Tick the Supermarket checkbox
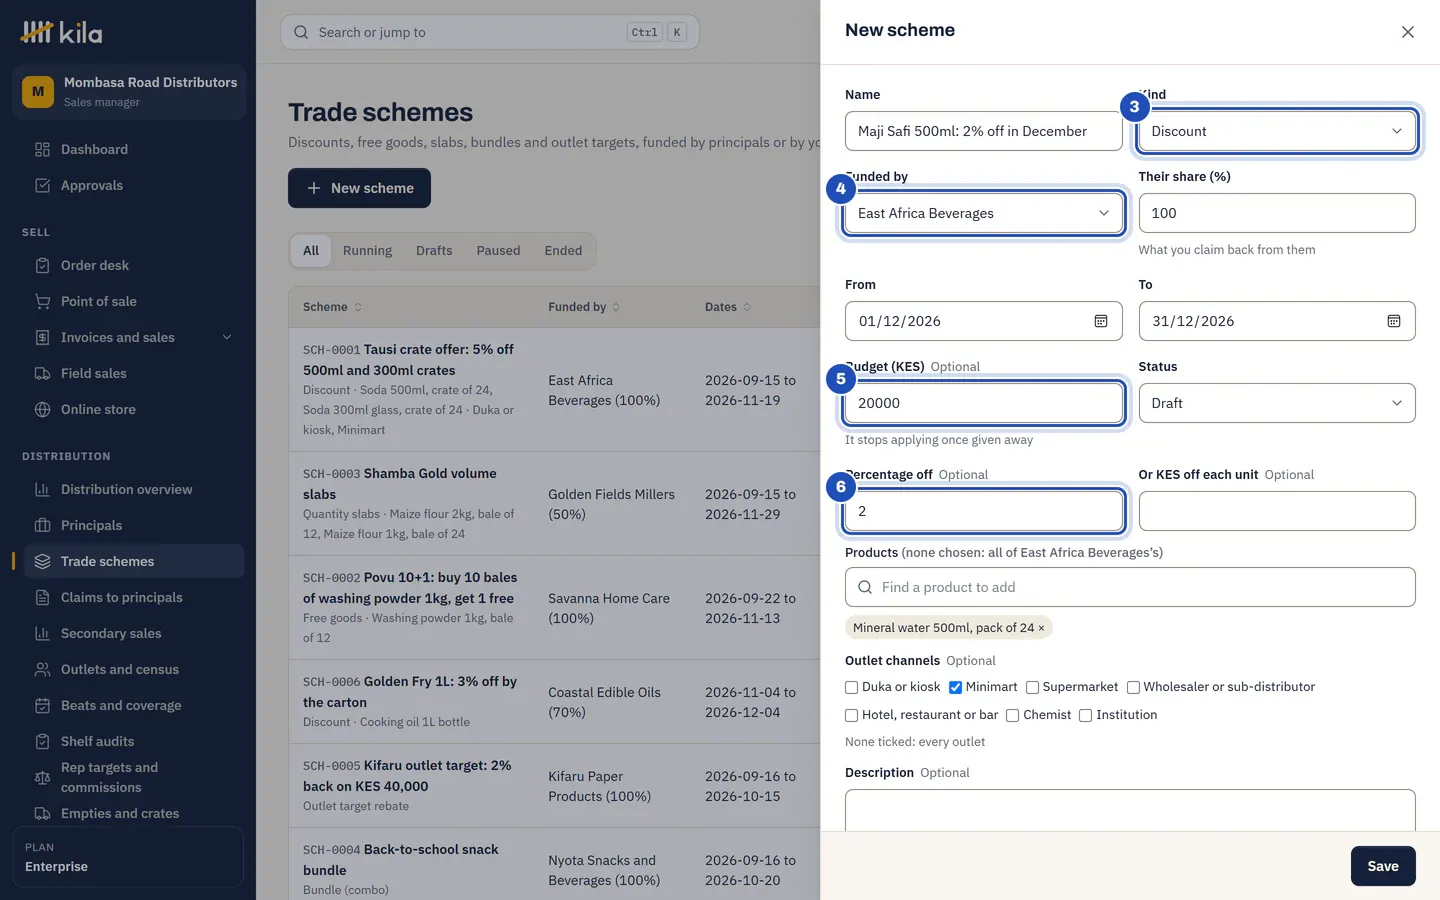Viewport: 1440px width, 900px height. point(1032,687)
